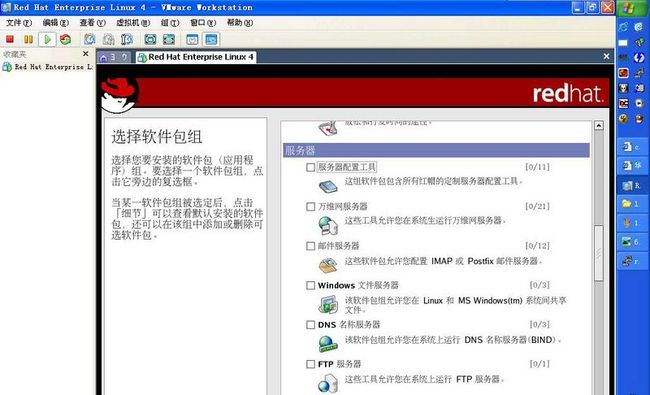Click the DNS 名称服务器 icon
650x395 pixels.
(328, 344)
